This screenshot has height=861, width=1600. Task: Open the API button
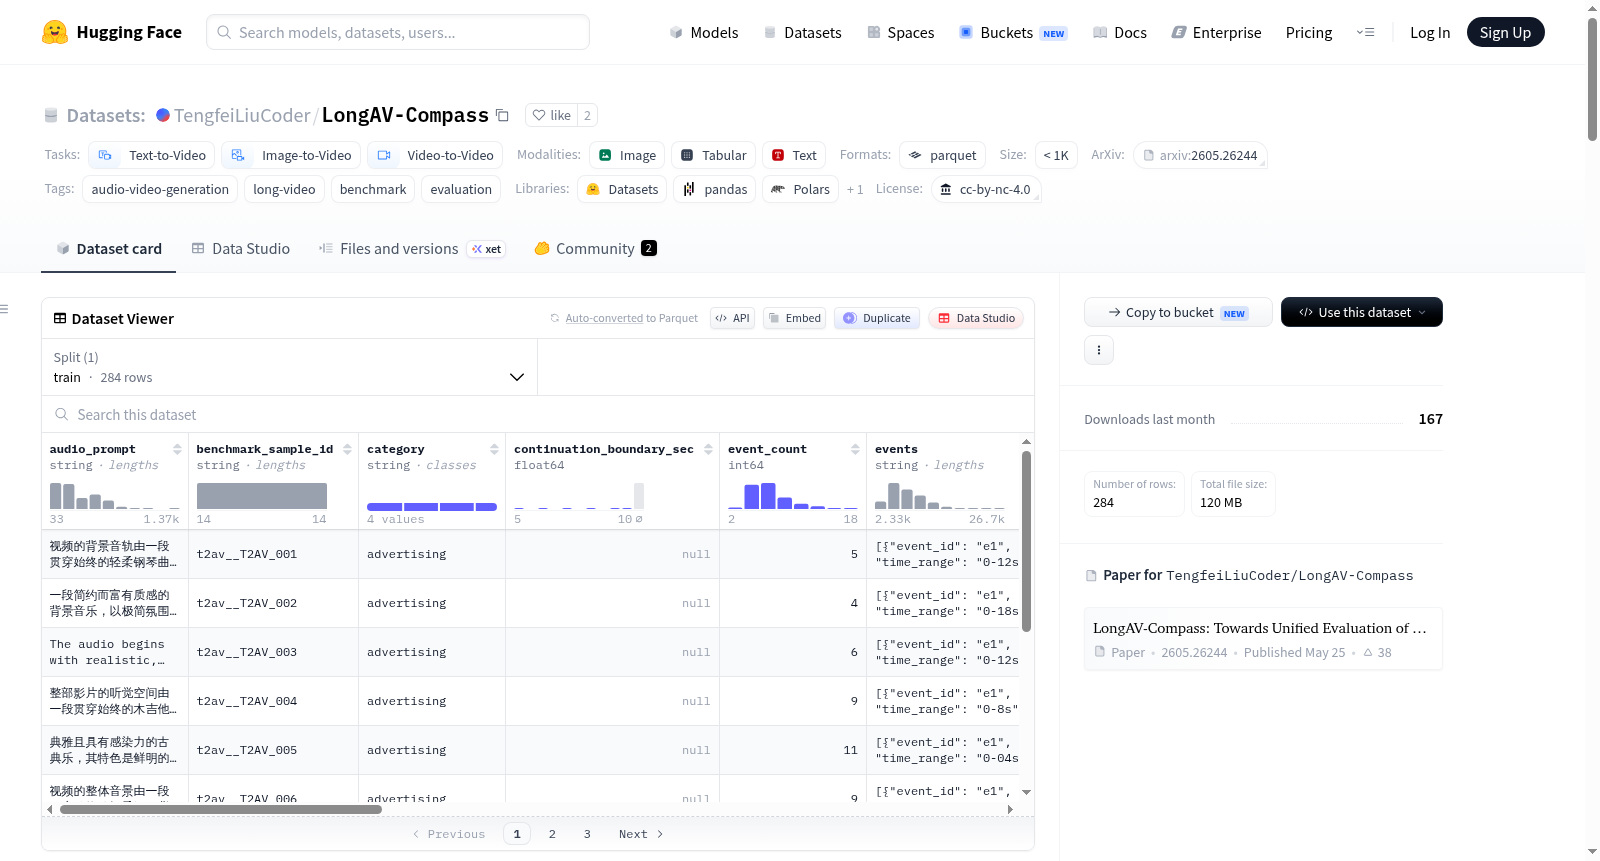pyautogui.click(x=732, y=318)
